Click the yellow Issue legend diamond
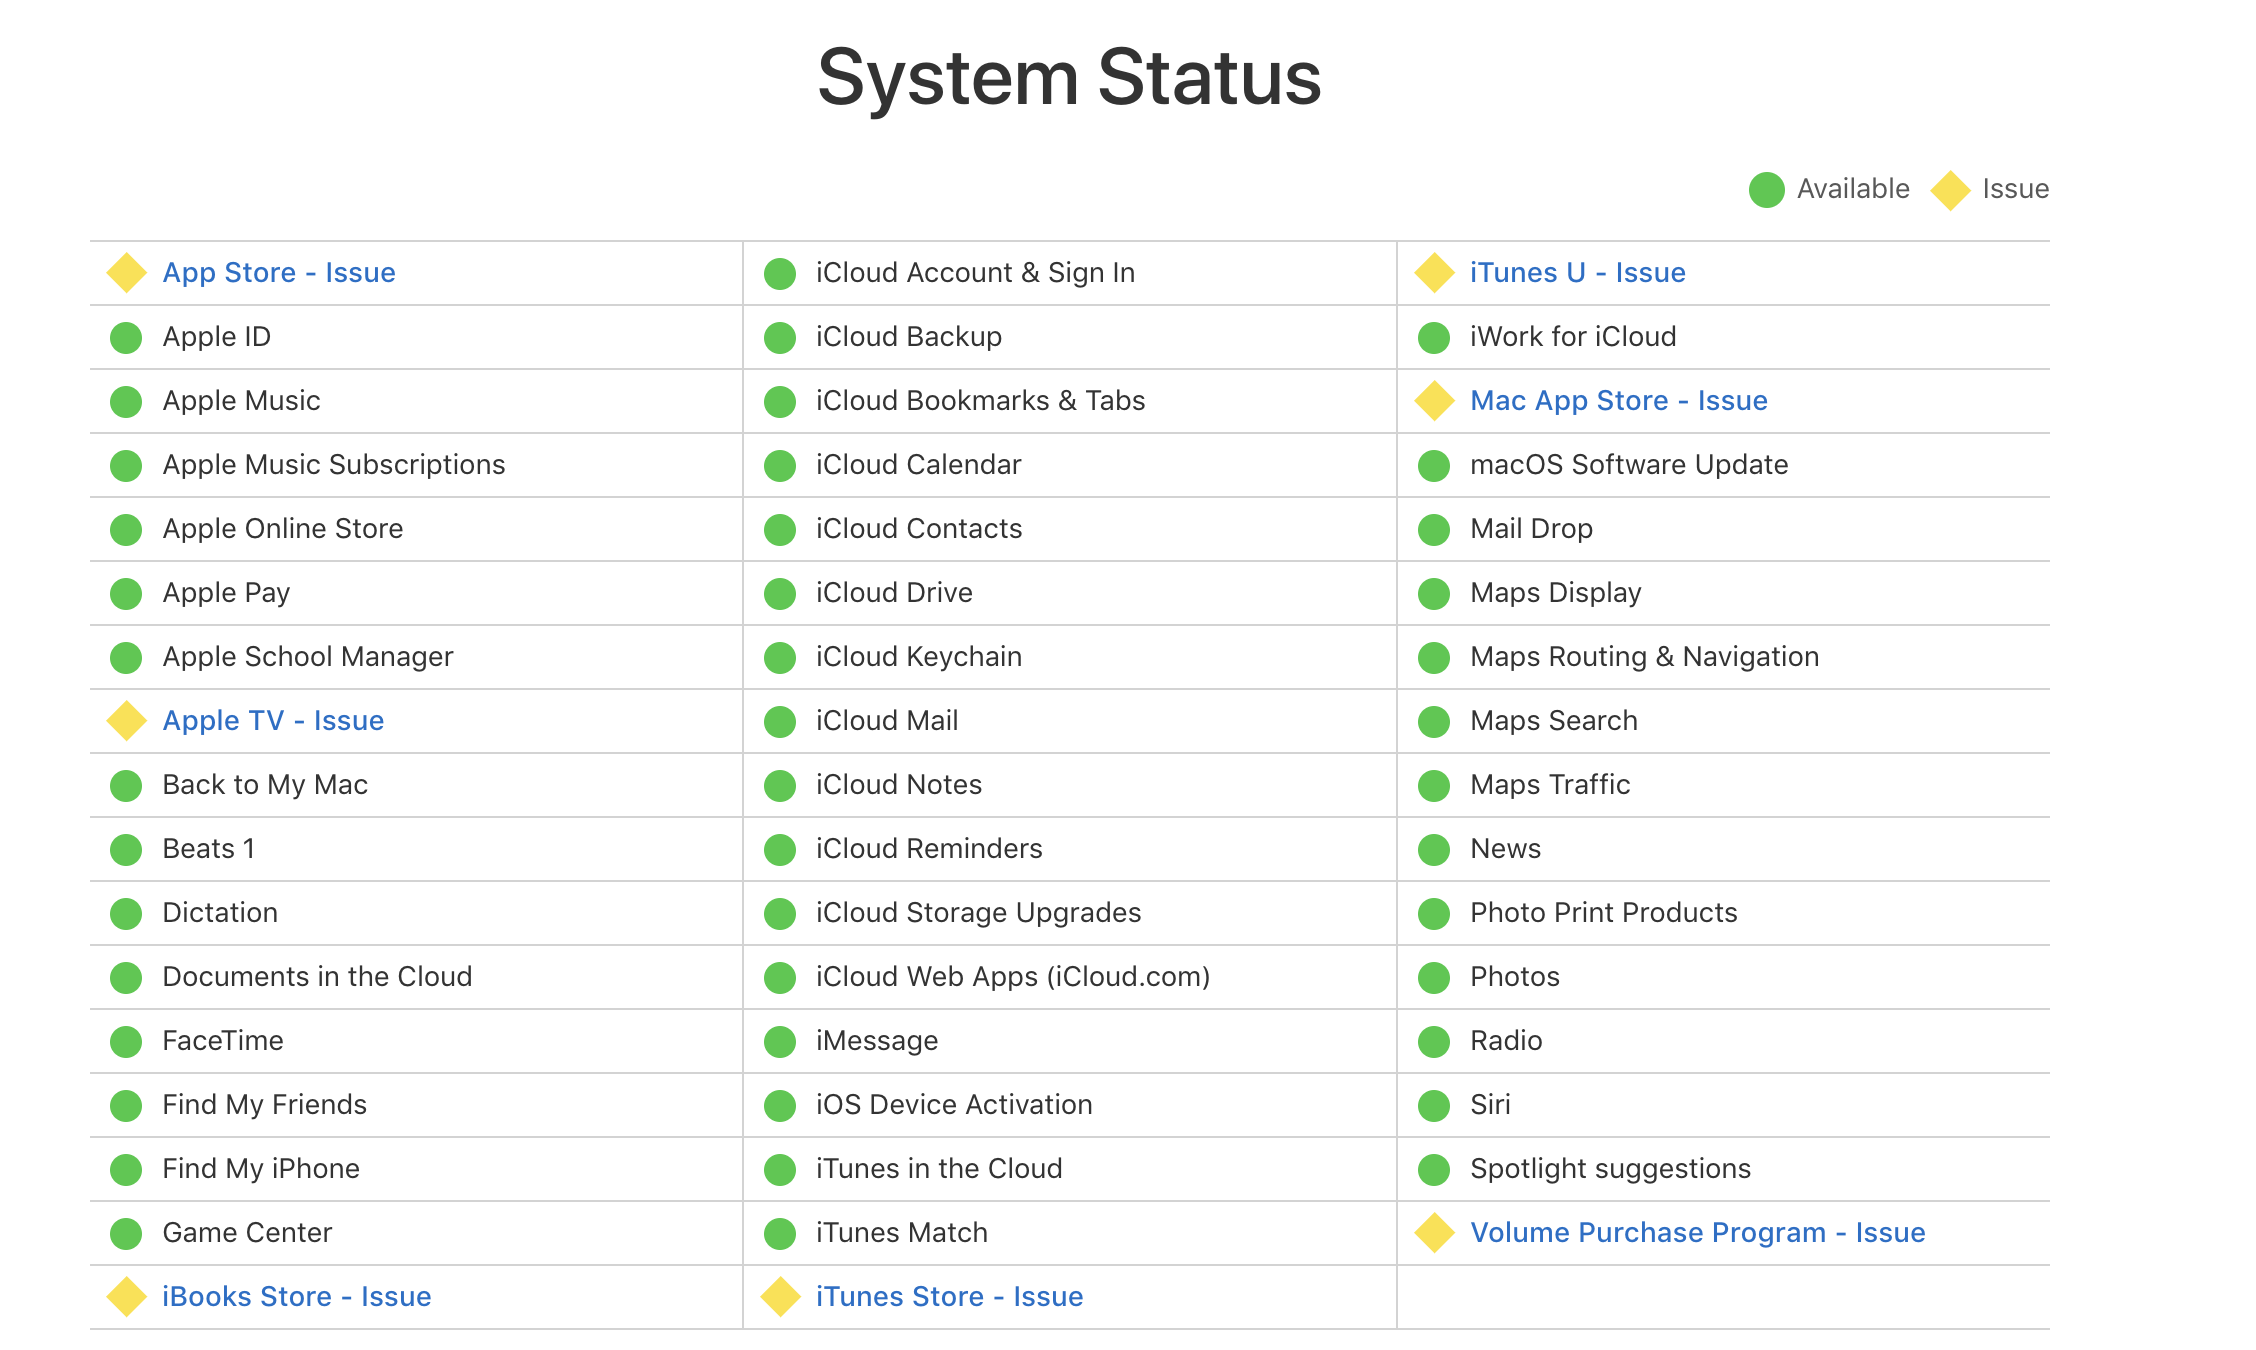 point(1950,190)
